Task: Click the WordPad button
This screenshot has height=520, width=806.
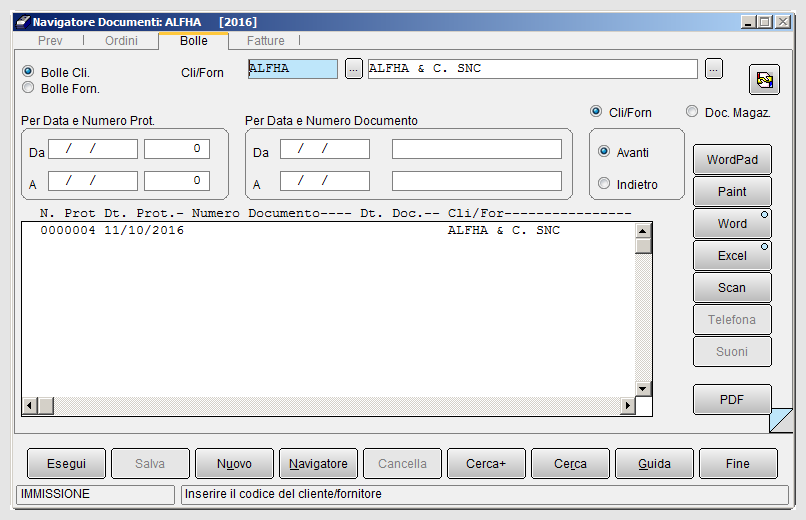Action: pos(732,160)
